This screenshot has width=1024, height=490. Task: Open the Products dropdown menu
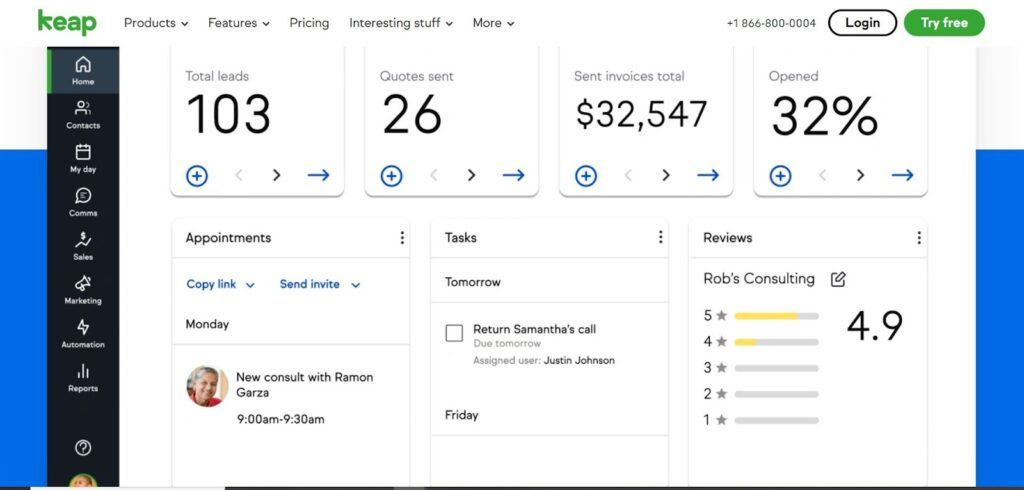156,23
